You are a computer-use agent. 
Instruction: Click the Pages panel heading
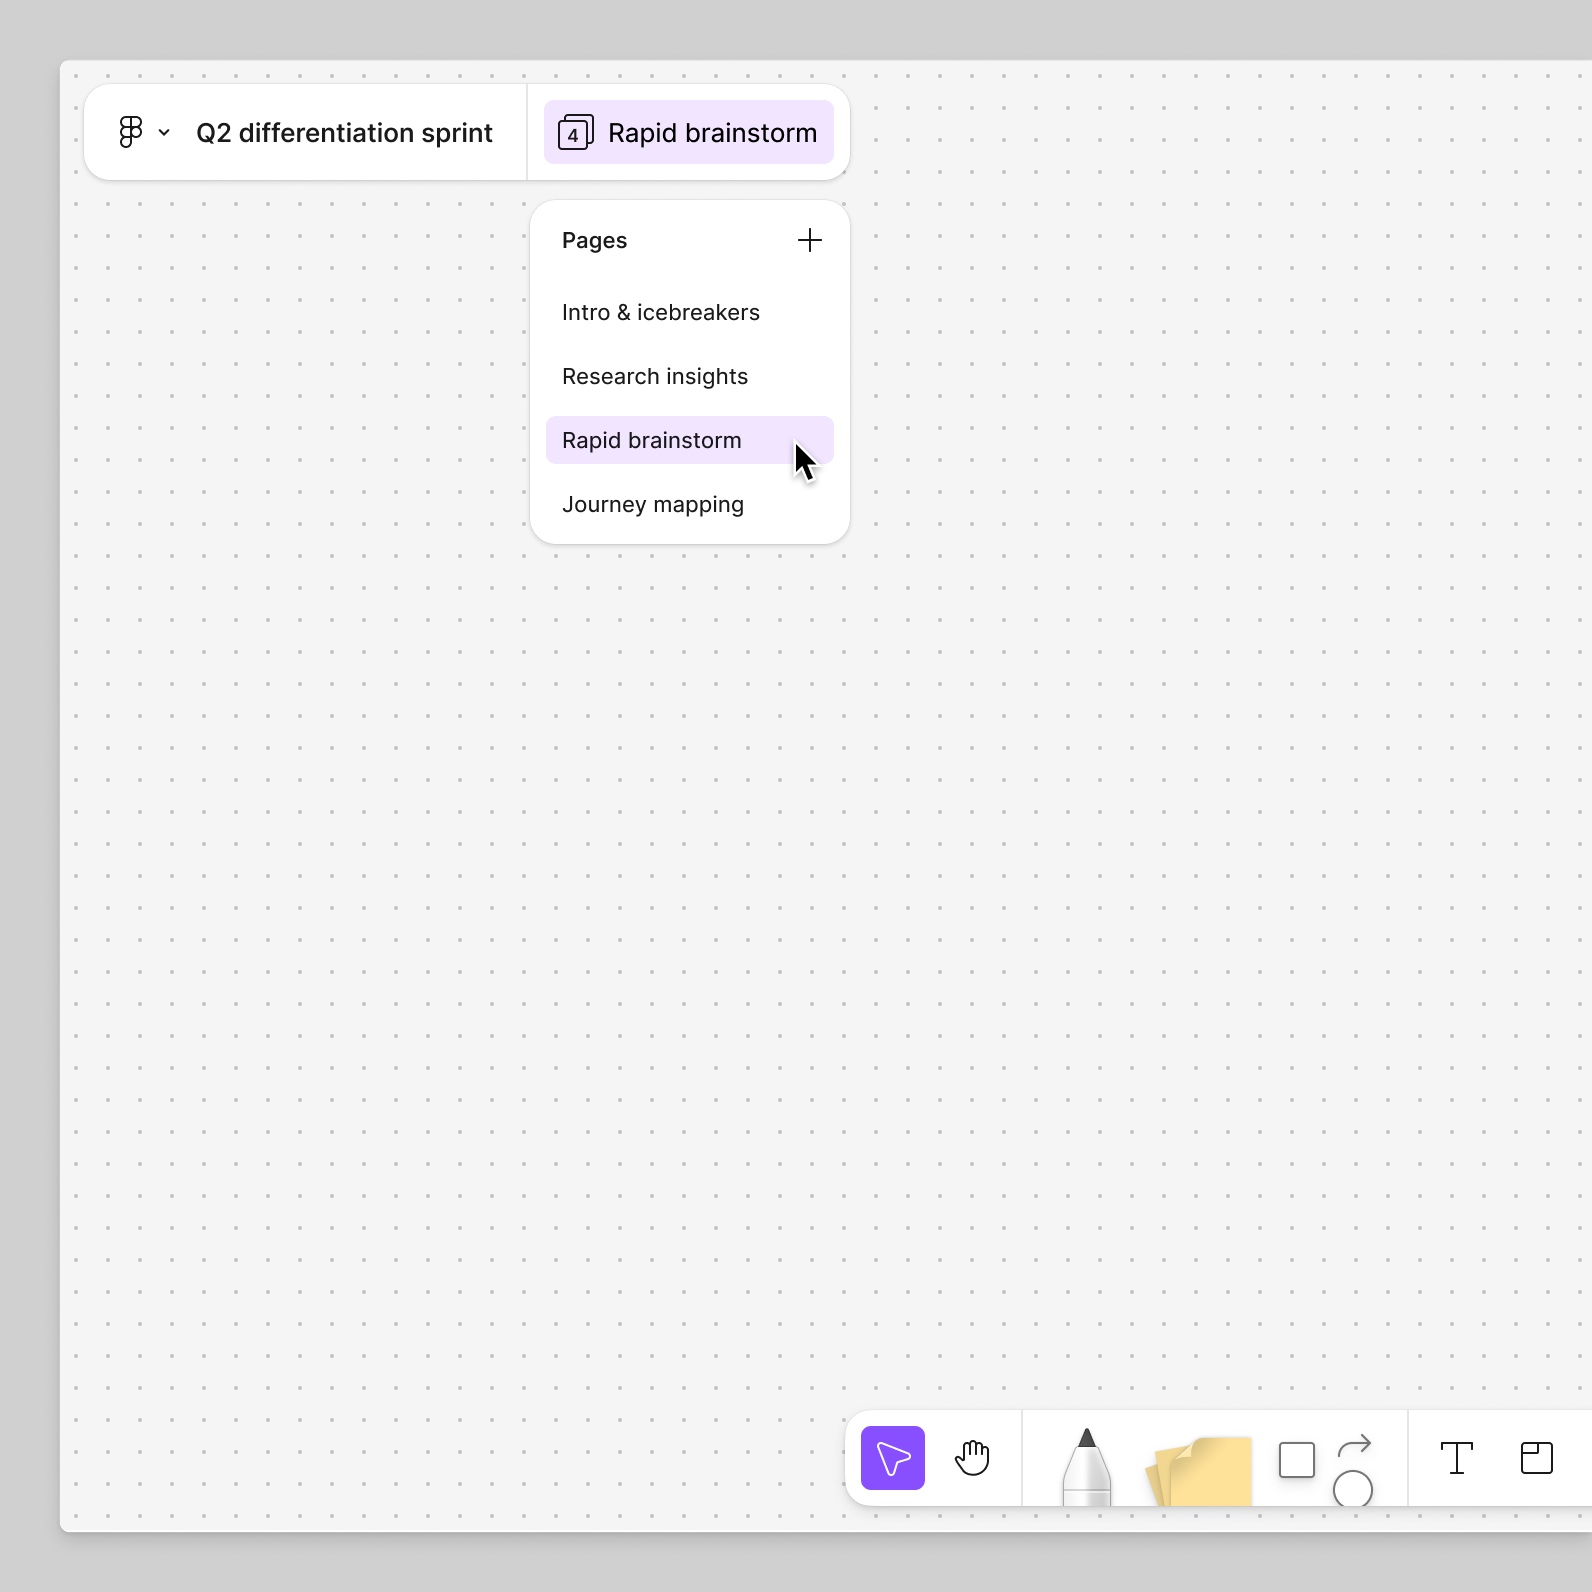[x=594, y=240]
